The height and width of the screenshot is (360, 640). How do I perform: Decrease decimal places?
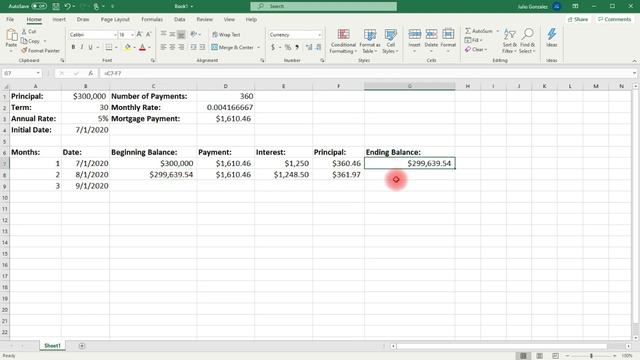pos(318,47)
